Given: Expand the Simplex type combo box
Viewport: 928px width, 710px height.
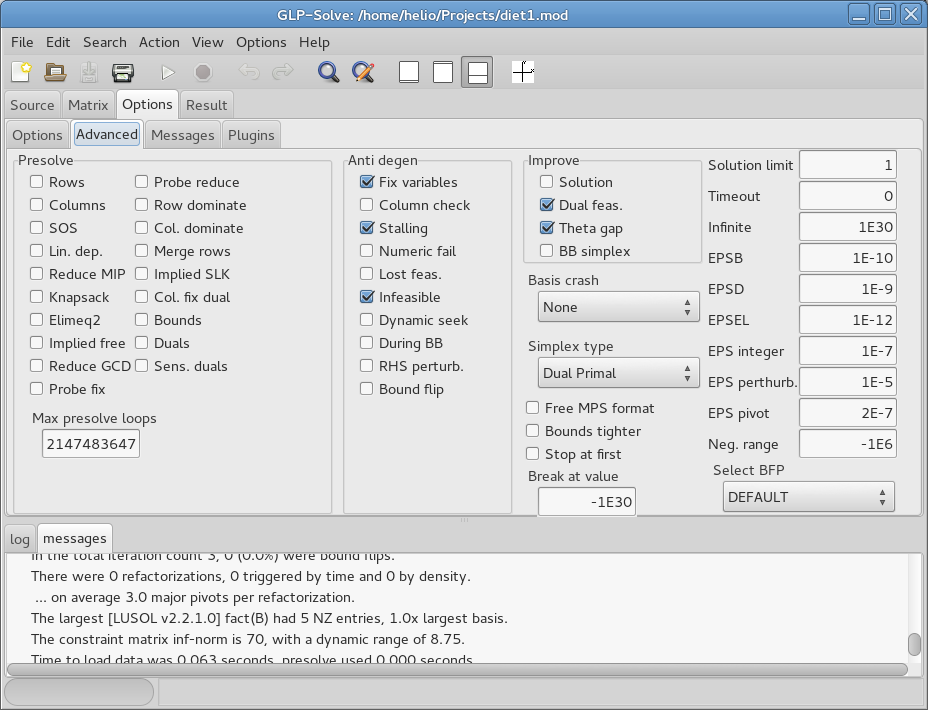Looking at the screenshot, I should pos(615,373).
